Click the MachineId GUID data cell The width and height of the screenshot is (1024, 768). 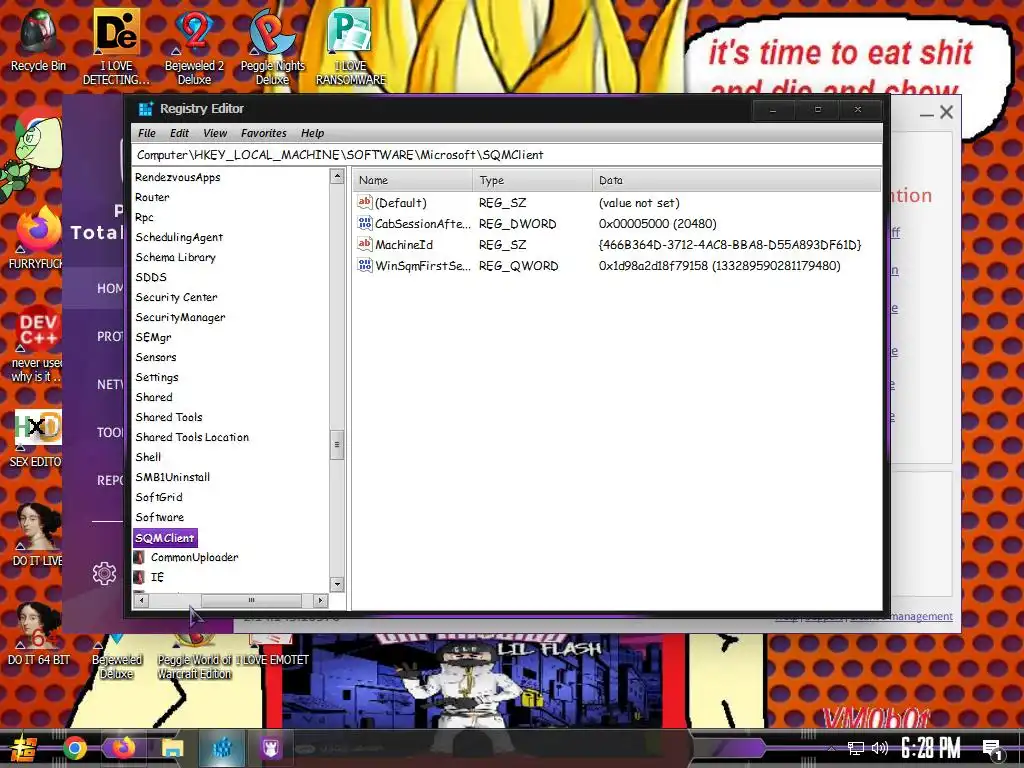point(729,244)
